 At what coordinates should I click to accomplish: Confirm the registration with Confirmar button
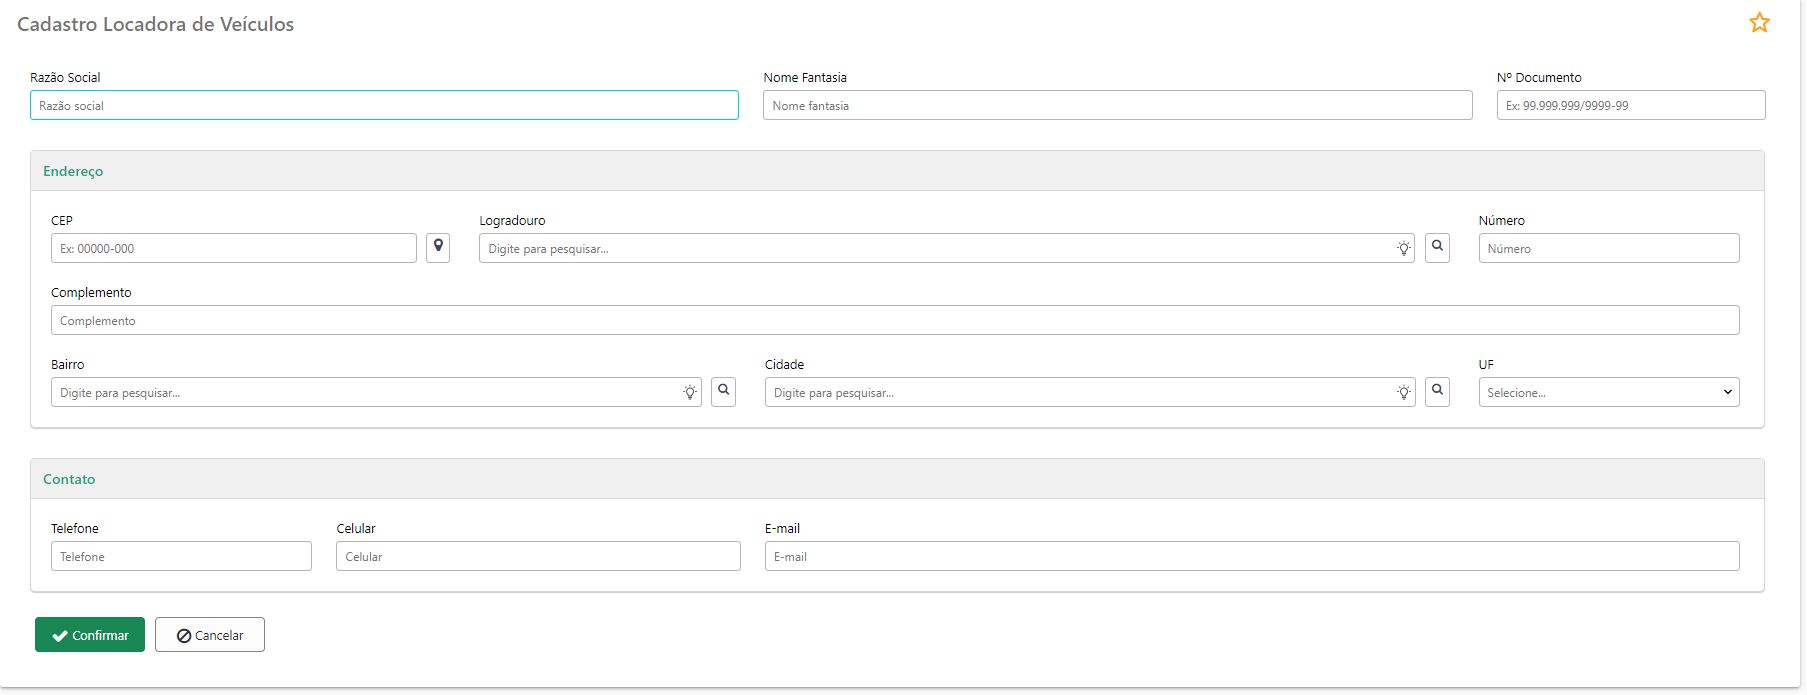click(x=90, y=635)
